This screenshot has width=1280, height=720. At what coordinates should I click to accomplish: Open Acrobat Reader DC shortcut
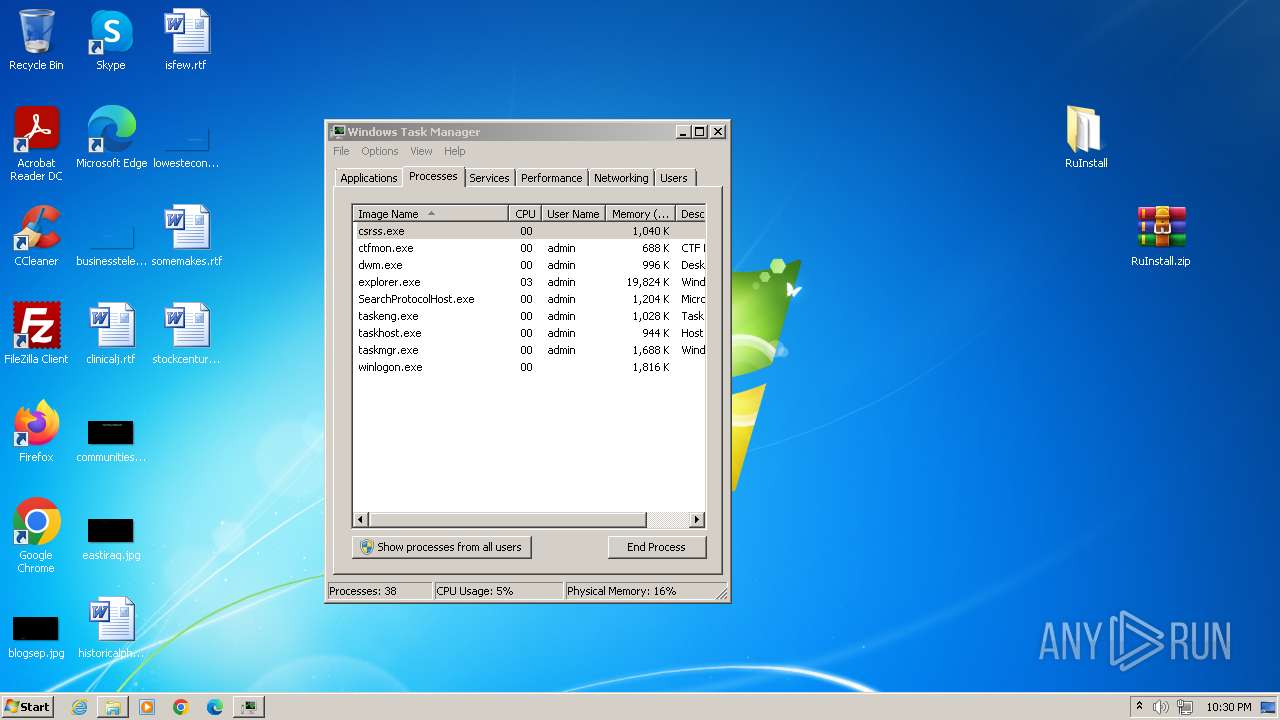(x=36, y=144)
